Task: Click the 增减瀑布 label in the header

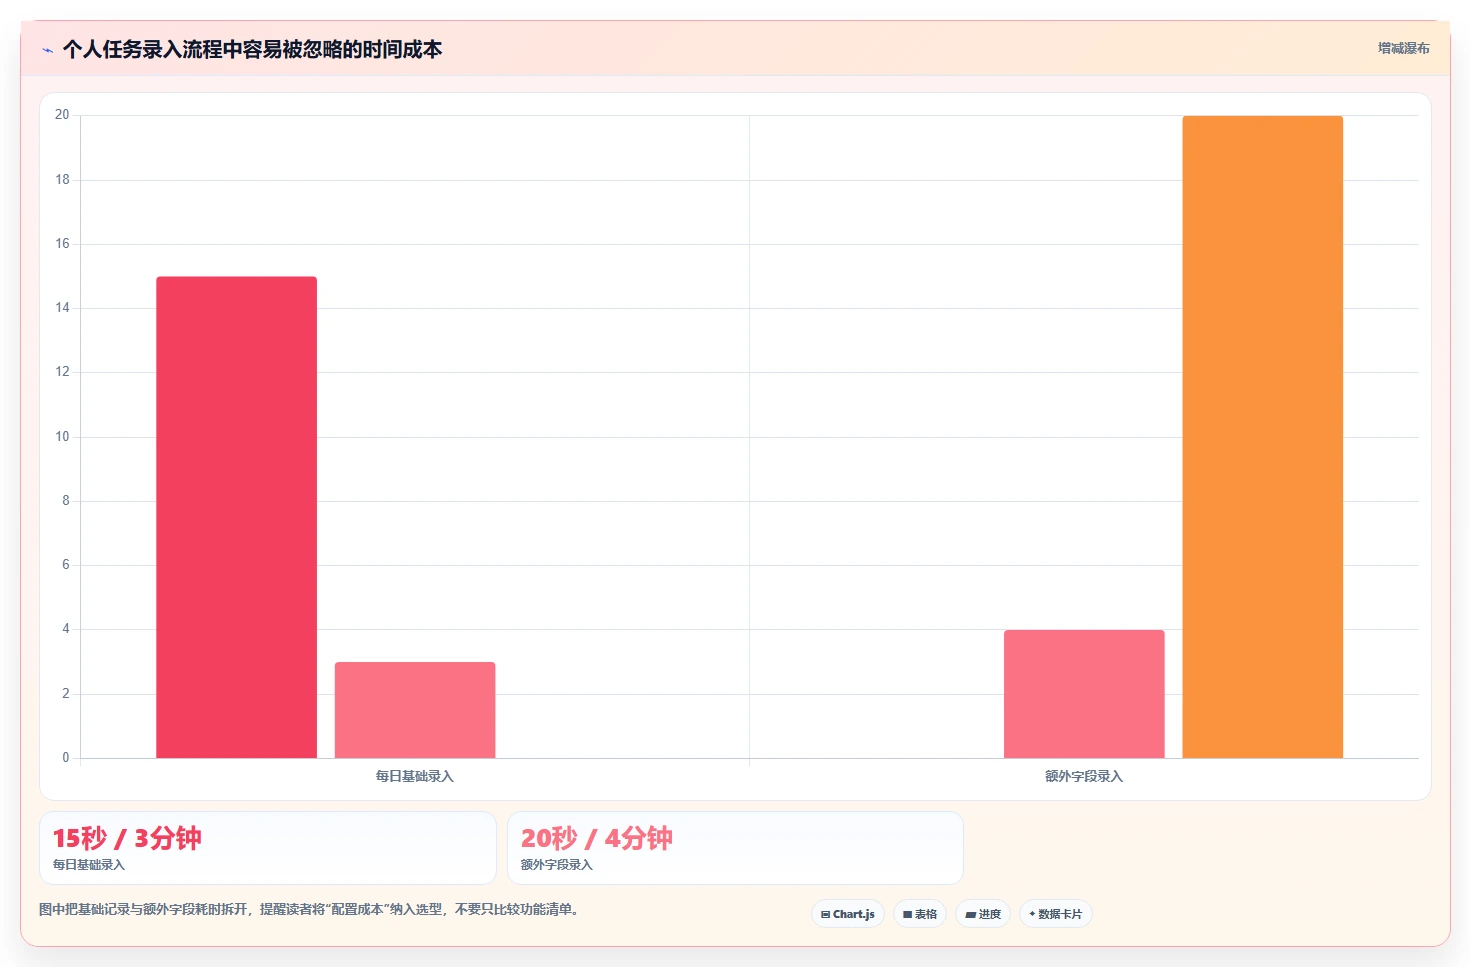Action: click(1403, 48)
